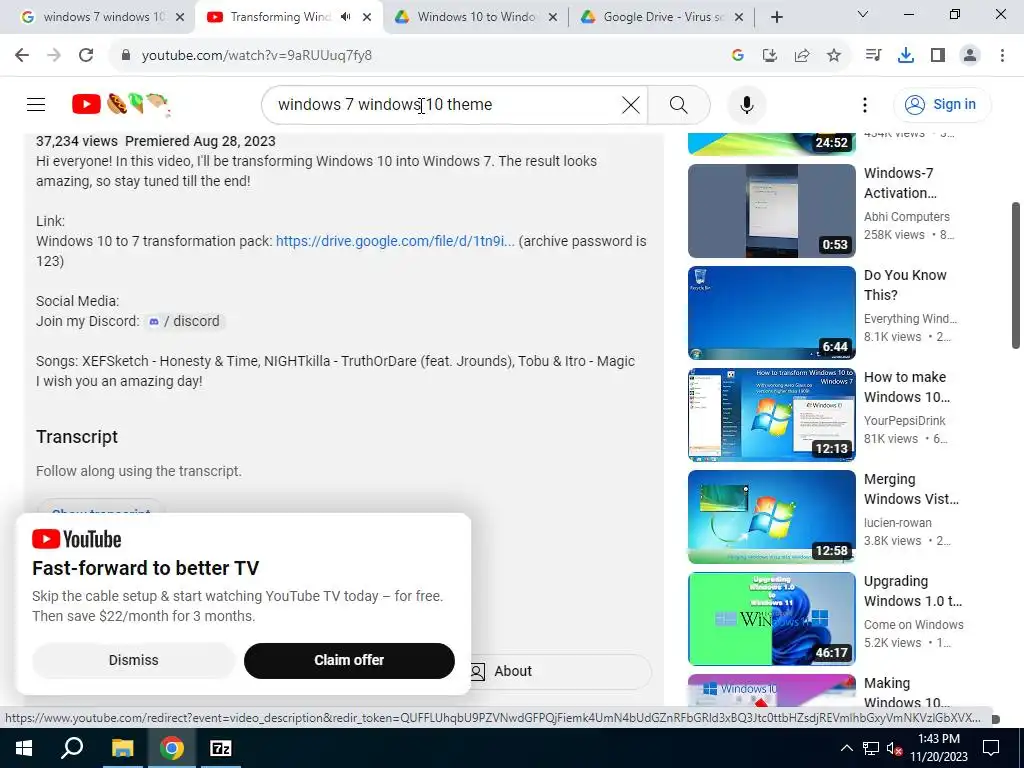Click the browser forward arrow
The image size is (1024, 768).
click(54, 56)
